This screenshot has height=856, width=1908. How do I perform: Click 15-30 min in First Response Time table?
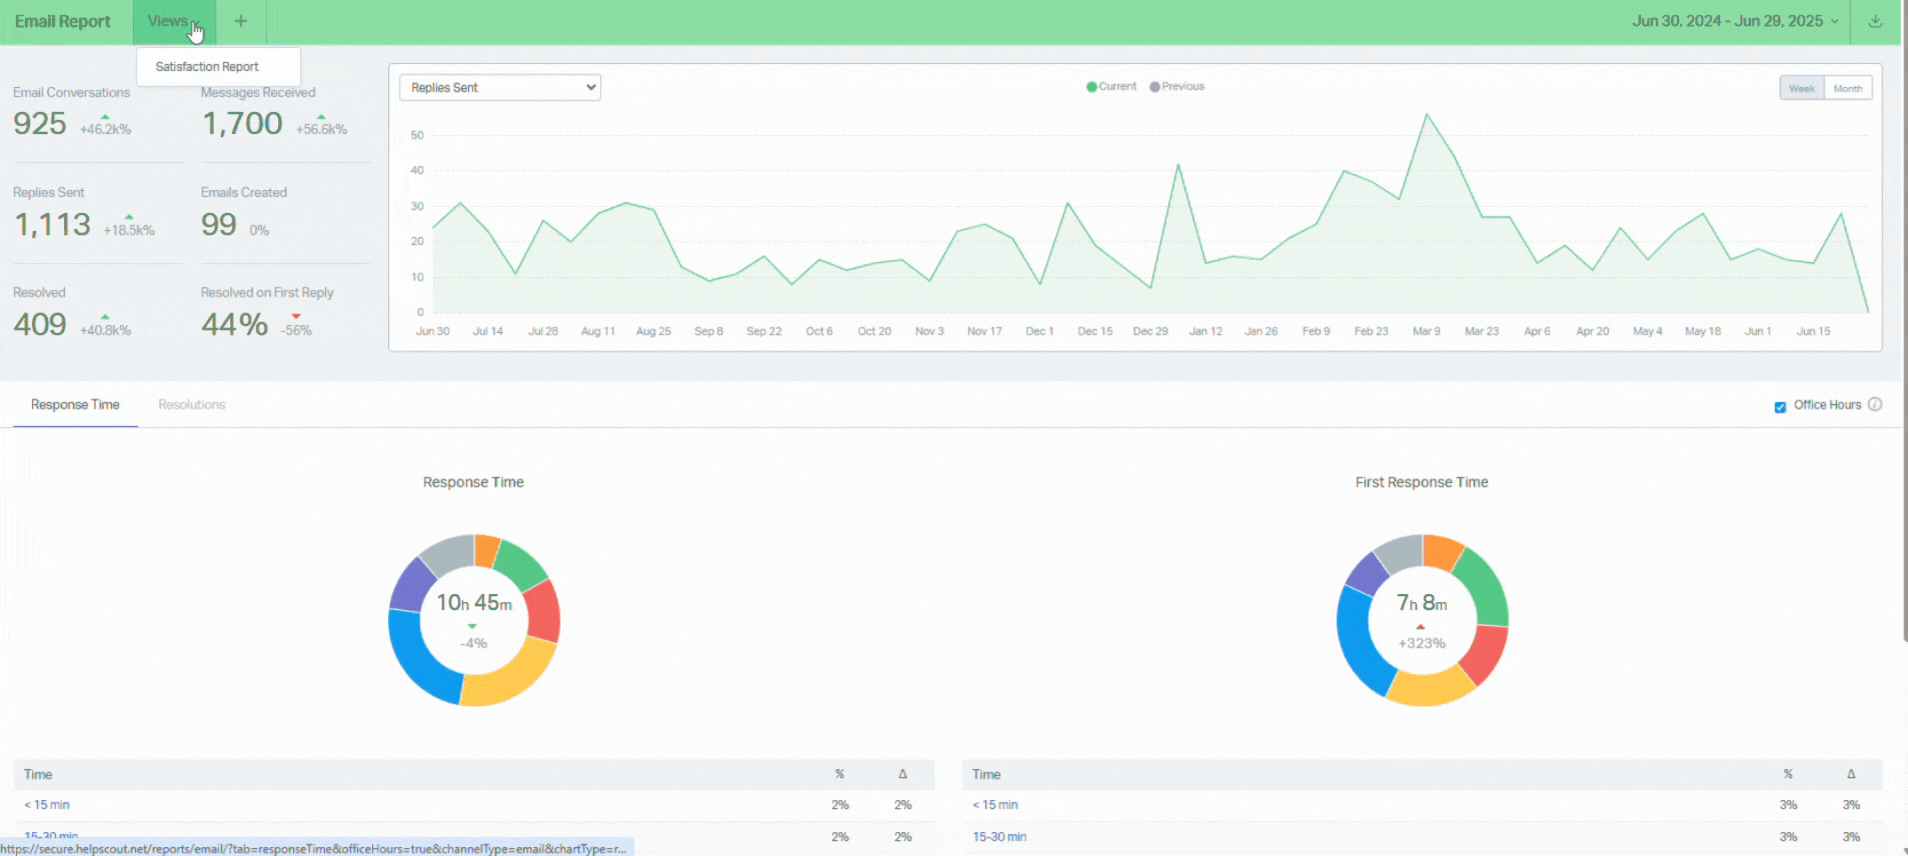1000,837
